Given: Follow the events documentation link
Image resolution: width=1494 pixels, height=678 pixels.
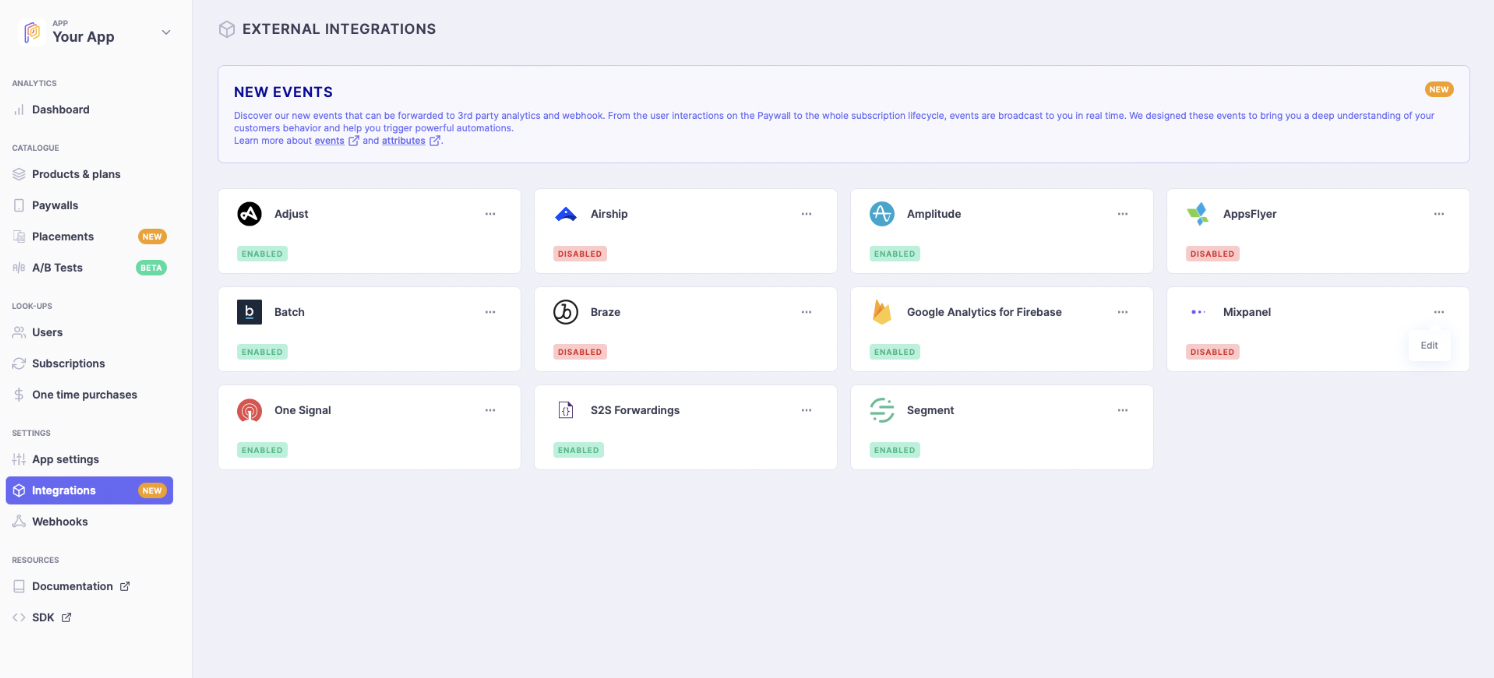Looking at the screenshot, I should coord(330,141).
